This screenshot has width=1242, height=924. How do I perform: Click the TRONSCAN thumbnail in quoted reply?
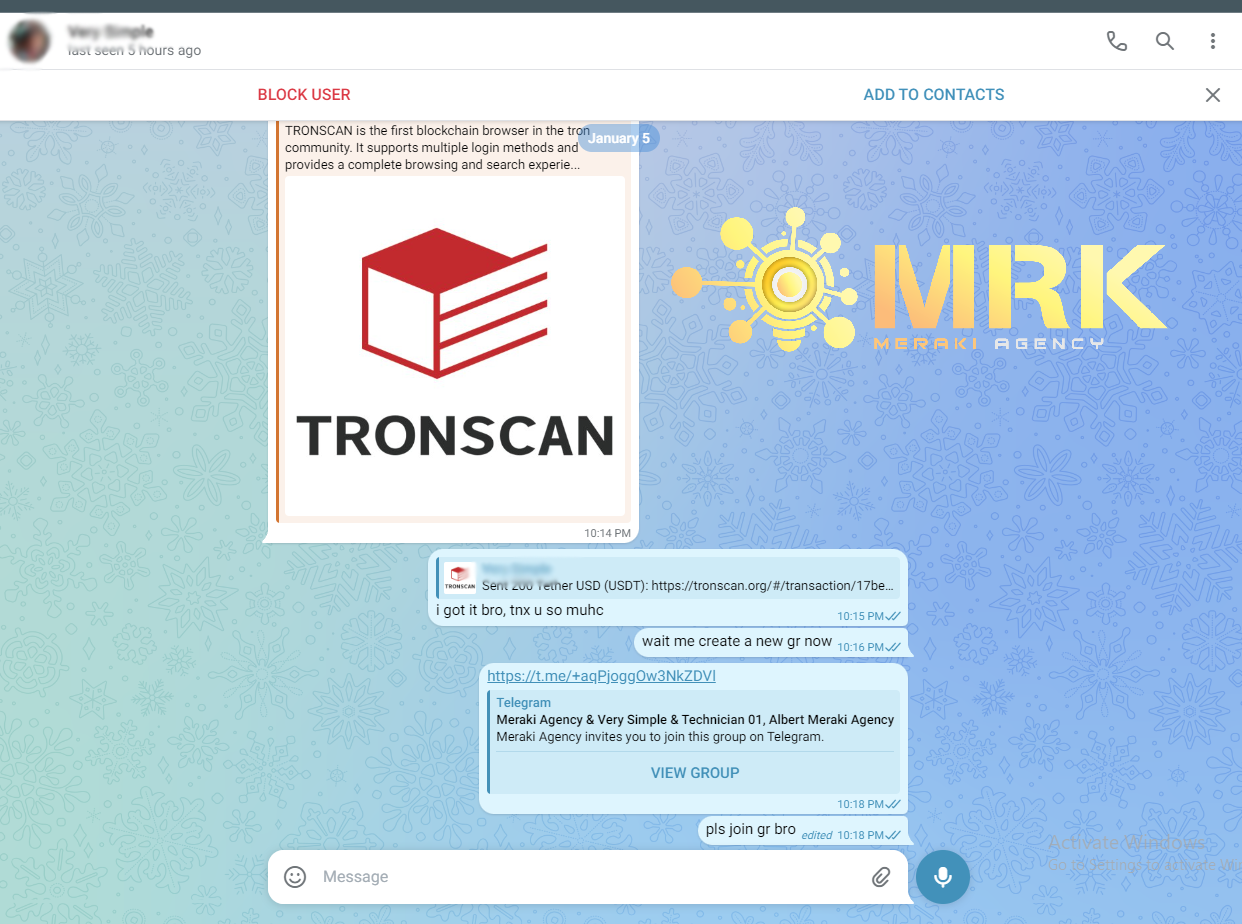coord(460,578)
